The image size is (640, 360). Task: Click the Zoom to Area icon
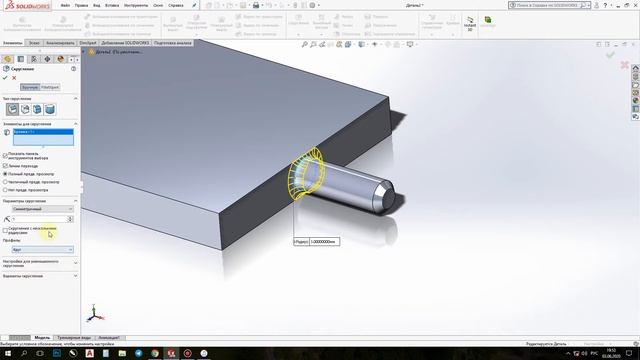pos(313,44)
